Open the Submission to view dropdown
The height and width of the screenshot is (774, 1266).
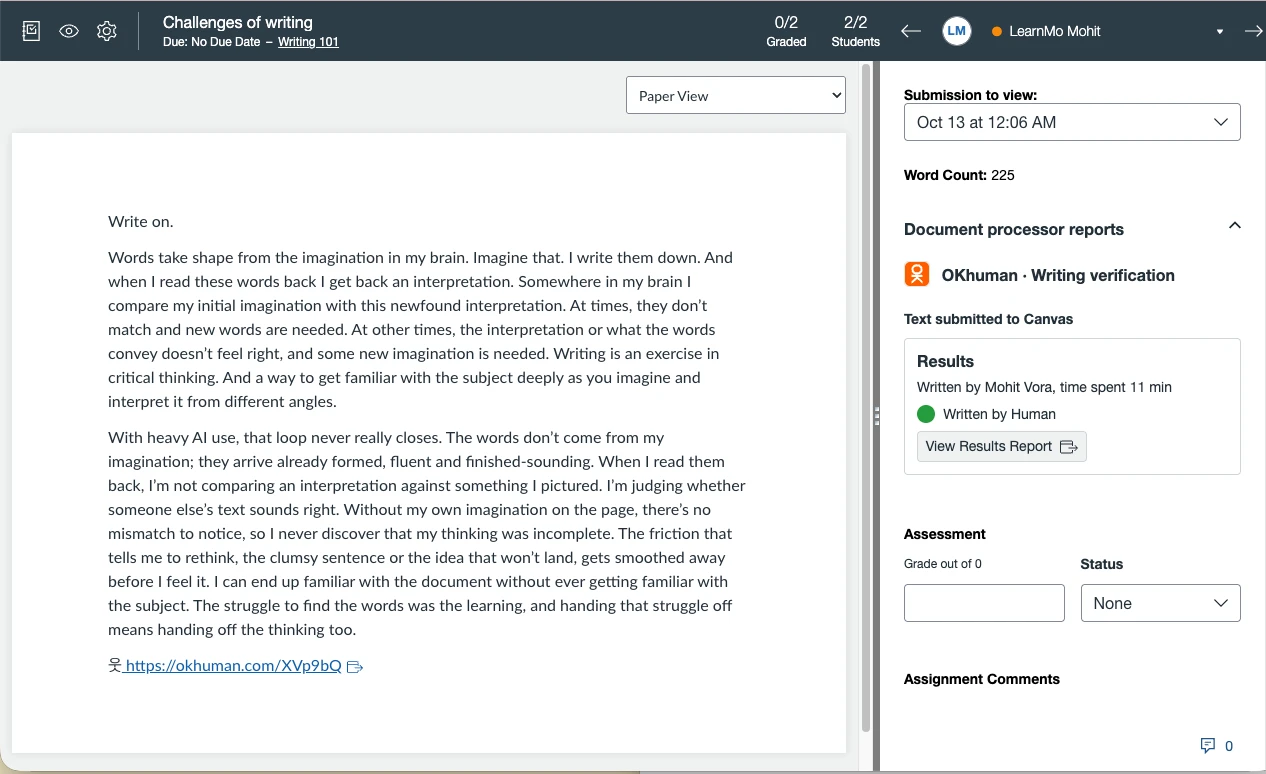point(1072,122)
